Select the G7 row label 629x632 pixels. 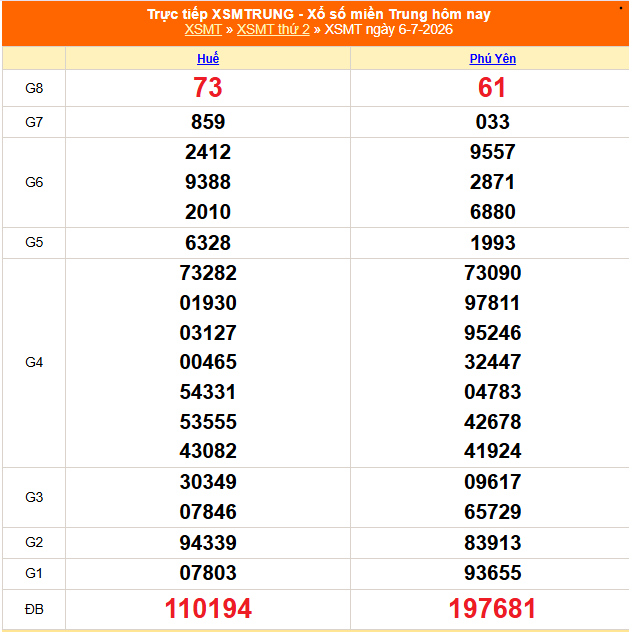[x=34, y=122]
